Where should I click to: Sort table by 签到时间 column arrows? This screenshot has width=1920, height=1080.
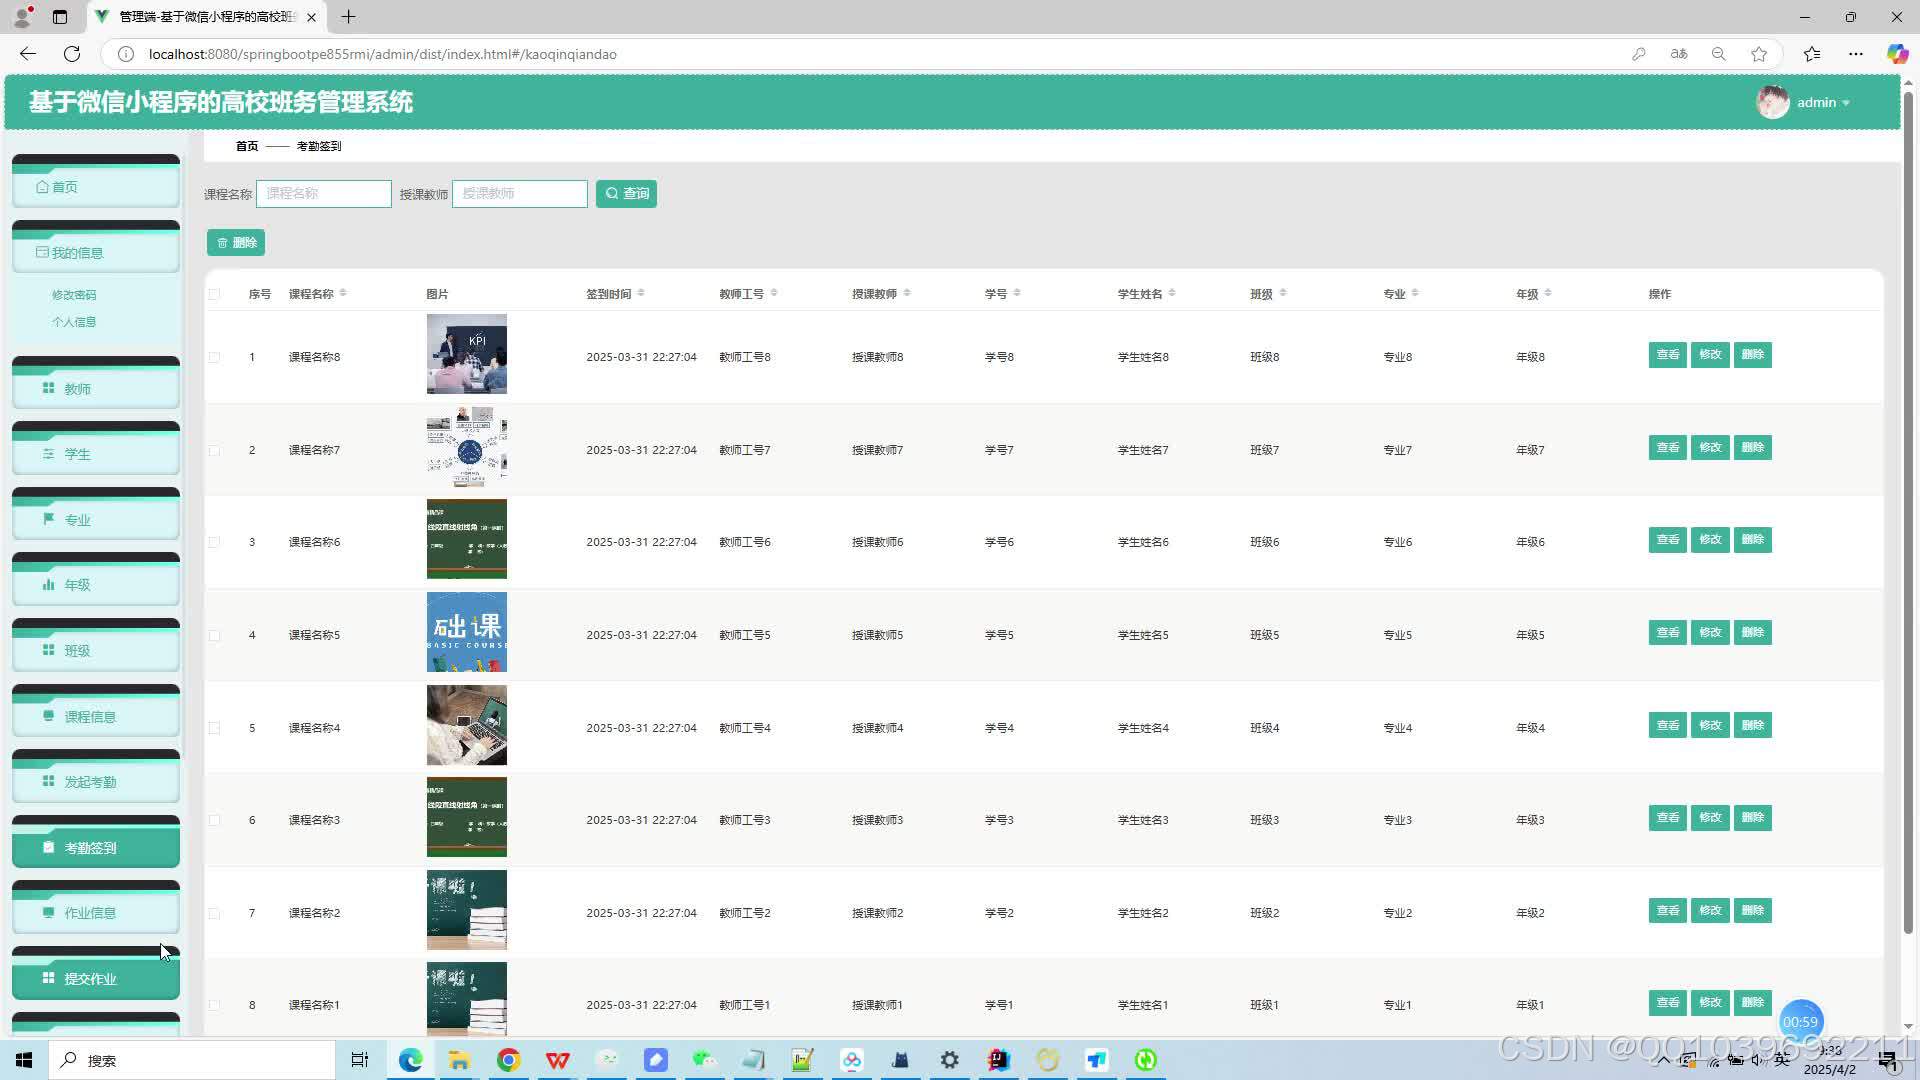pos(641,293)
